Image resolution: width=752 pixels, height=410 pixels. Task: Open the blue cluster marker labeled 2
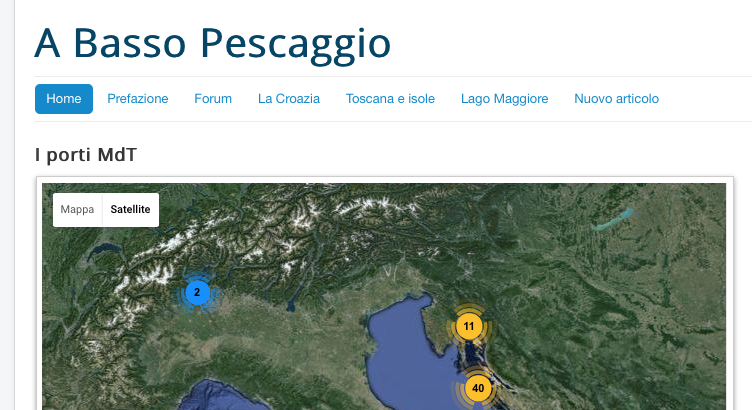tap(197, 293)
